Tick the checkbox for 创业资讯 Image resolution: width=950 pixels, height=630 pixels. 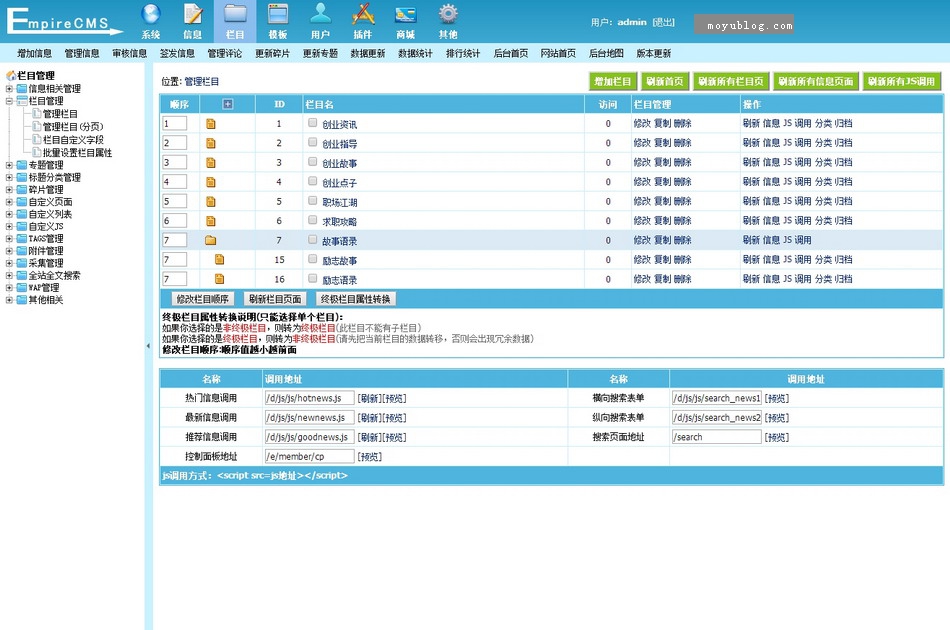[313, 123]
